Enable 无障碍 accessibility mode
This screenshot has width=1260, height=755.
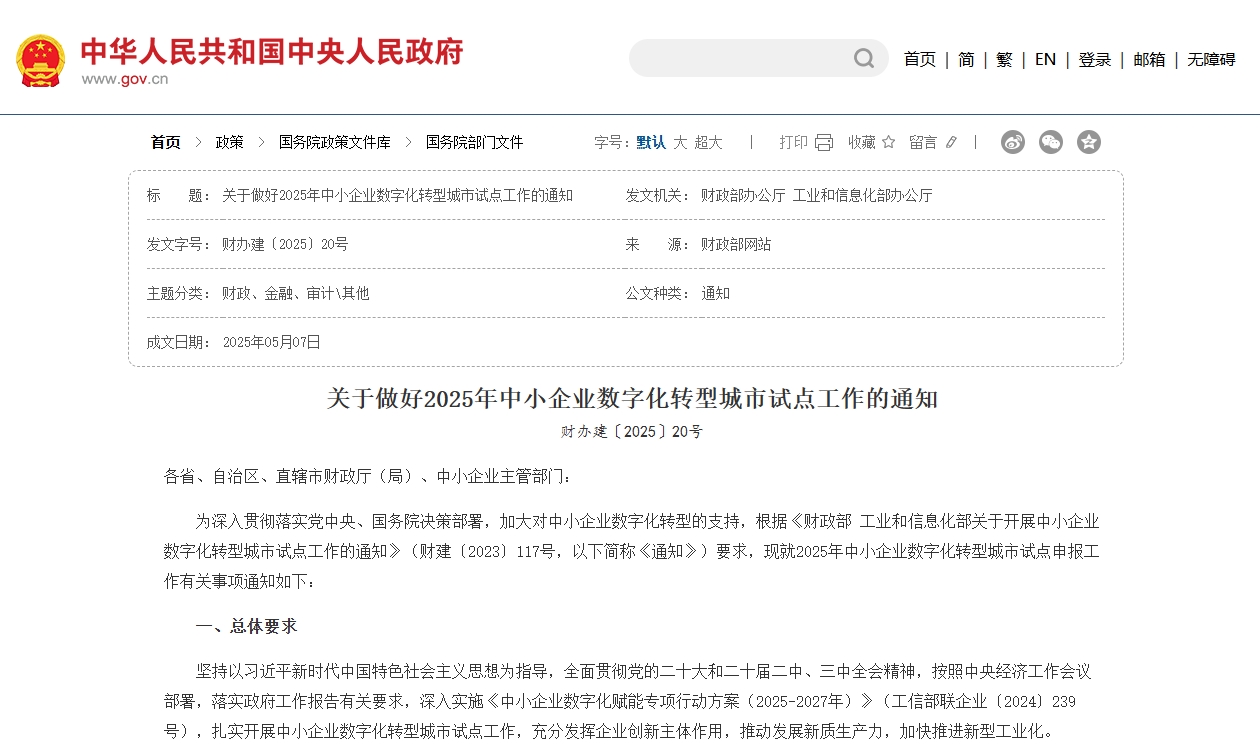pos(1211,60)
